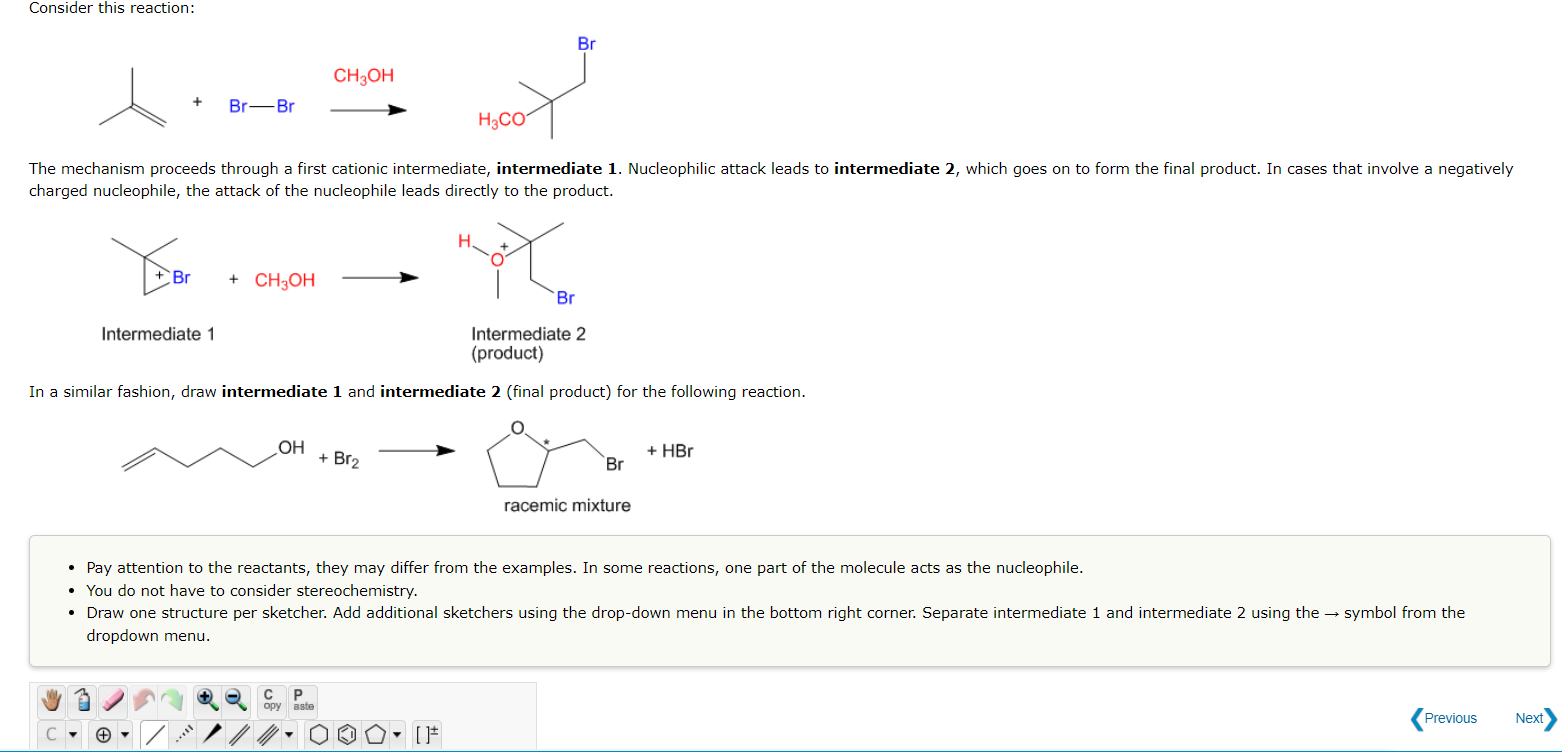
Task: Go to the Next question
Action: click(1529, 718)
